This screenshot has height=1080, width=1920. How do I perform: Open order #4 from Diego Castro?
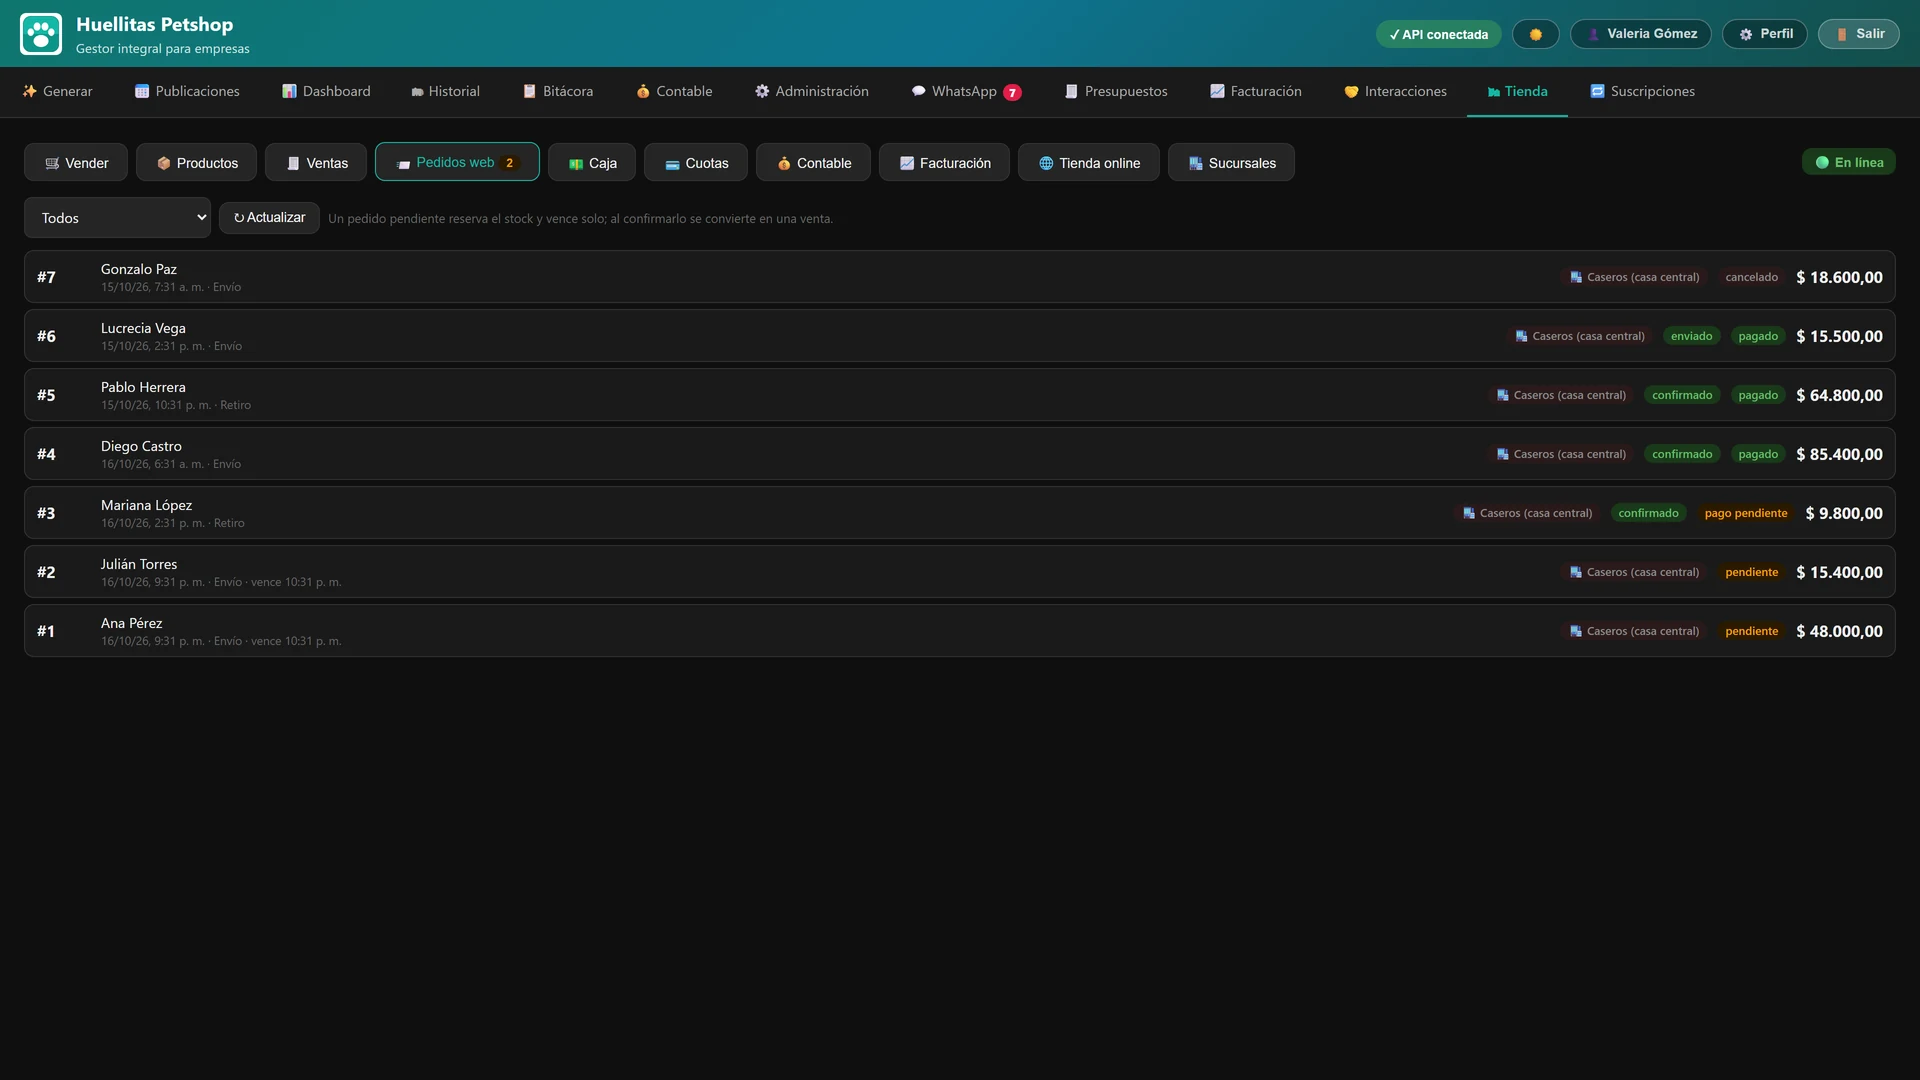pos(960,454)
